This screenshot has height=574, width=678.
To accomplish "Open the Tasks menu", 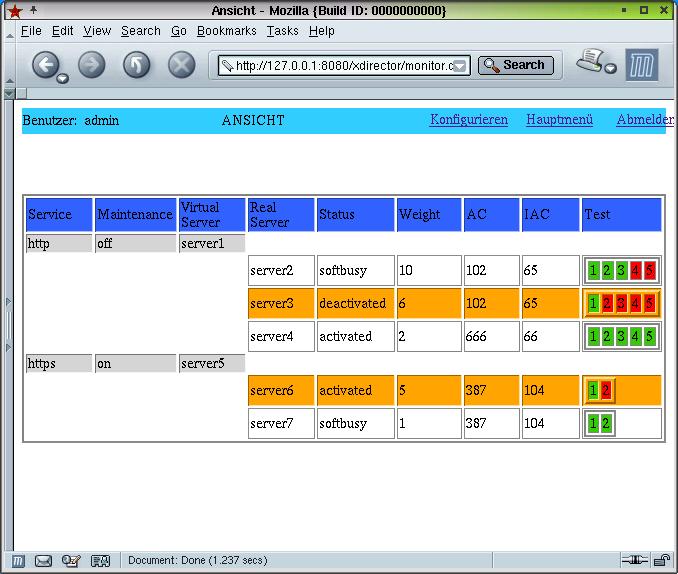I will [282, 31].
